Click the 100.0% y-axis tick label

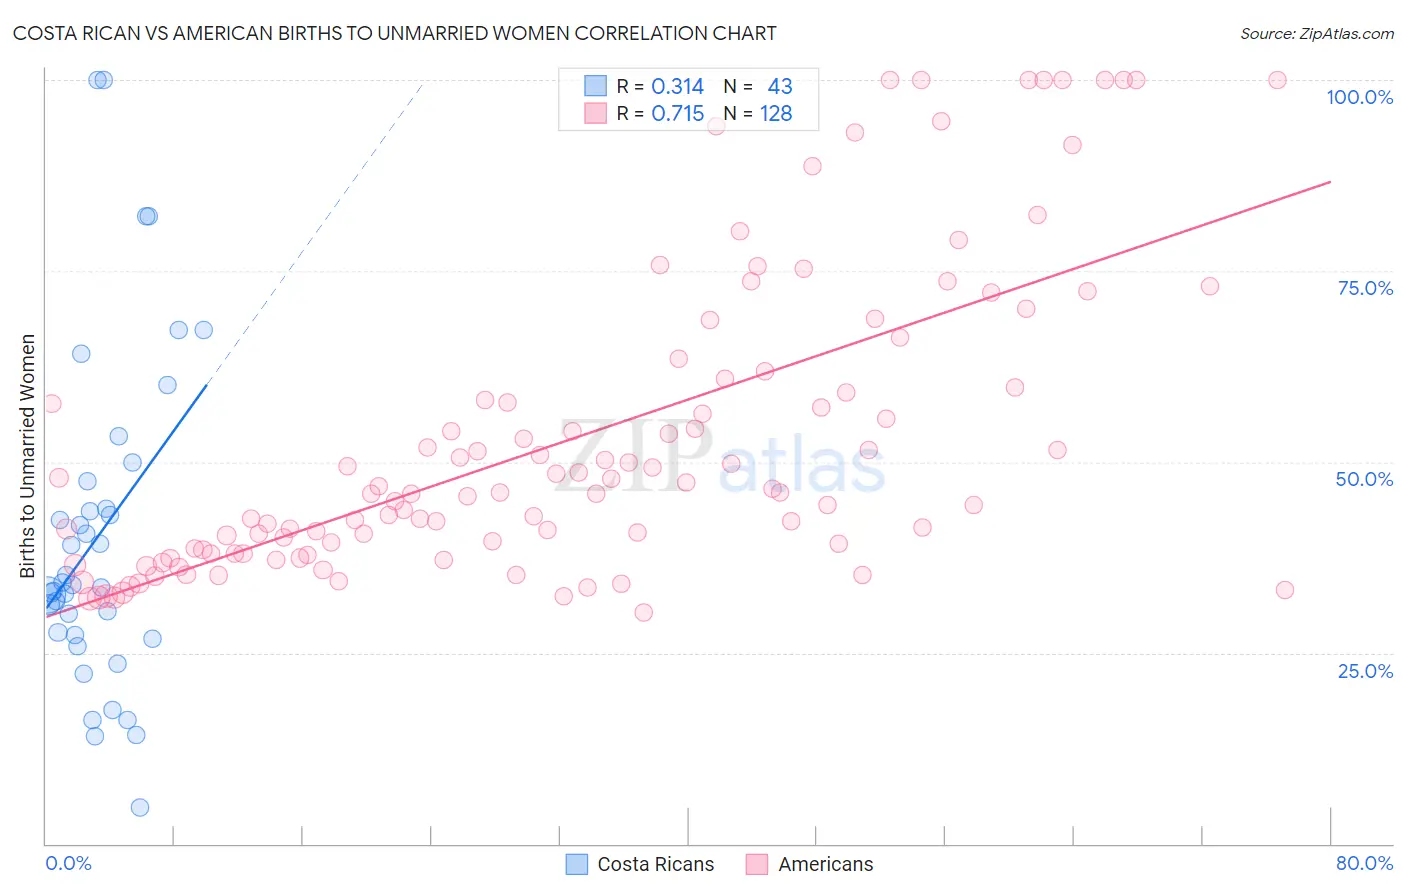pos(1359,97)
